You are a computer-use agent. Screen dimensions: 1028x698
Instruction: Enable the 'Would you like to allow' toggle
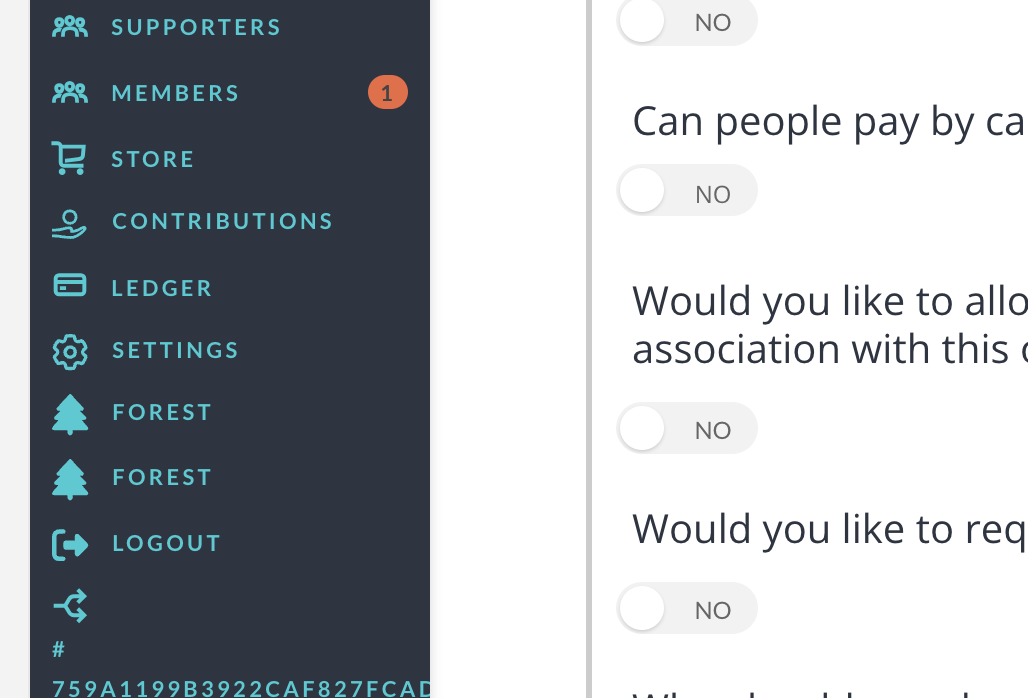[x=687, y=429]
